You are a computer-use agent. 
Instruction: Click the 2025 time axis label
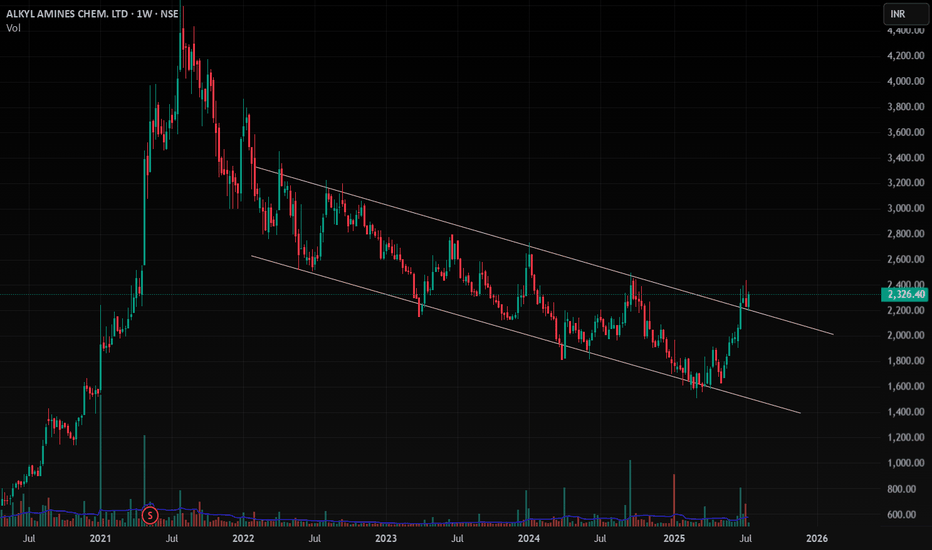674,539
